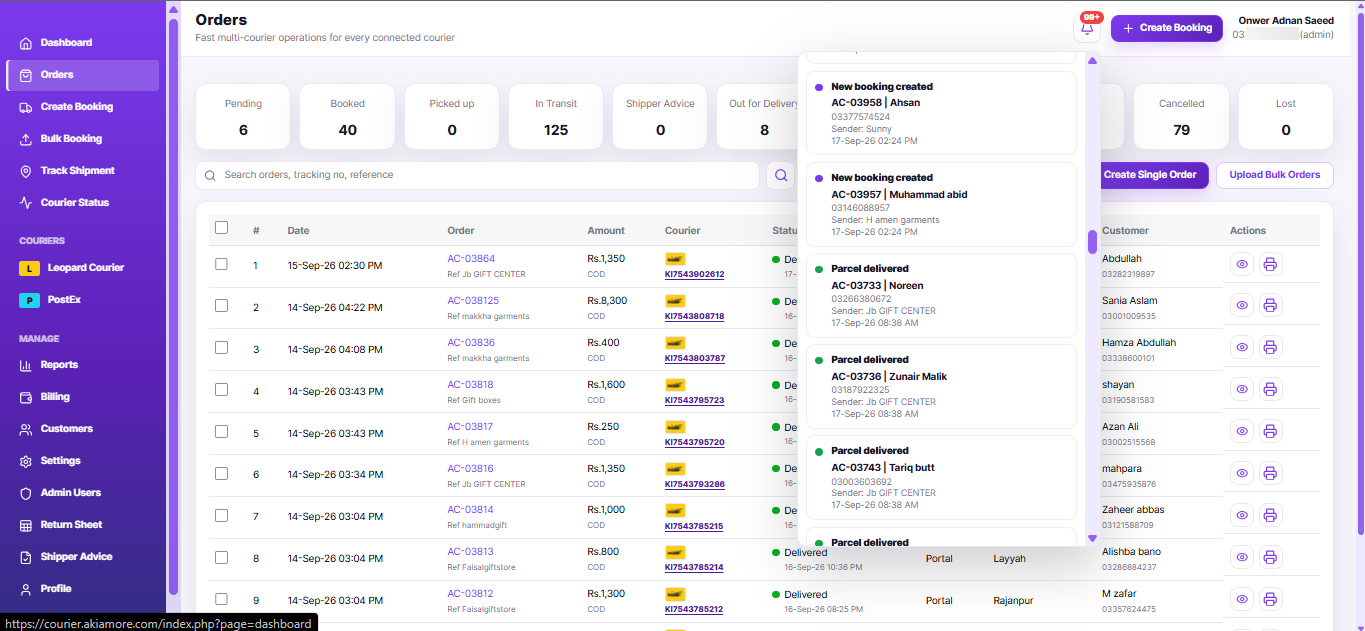Click the Return Sheet table icon
The height and width of the screenshot is (631, 1365).
26,525
